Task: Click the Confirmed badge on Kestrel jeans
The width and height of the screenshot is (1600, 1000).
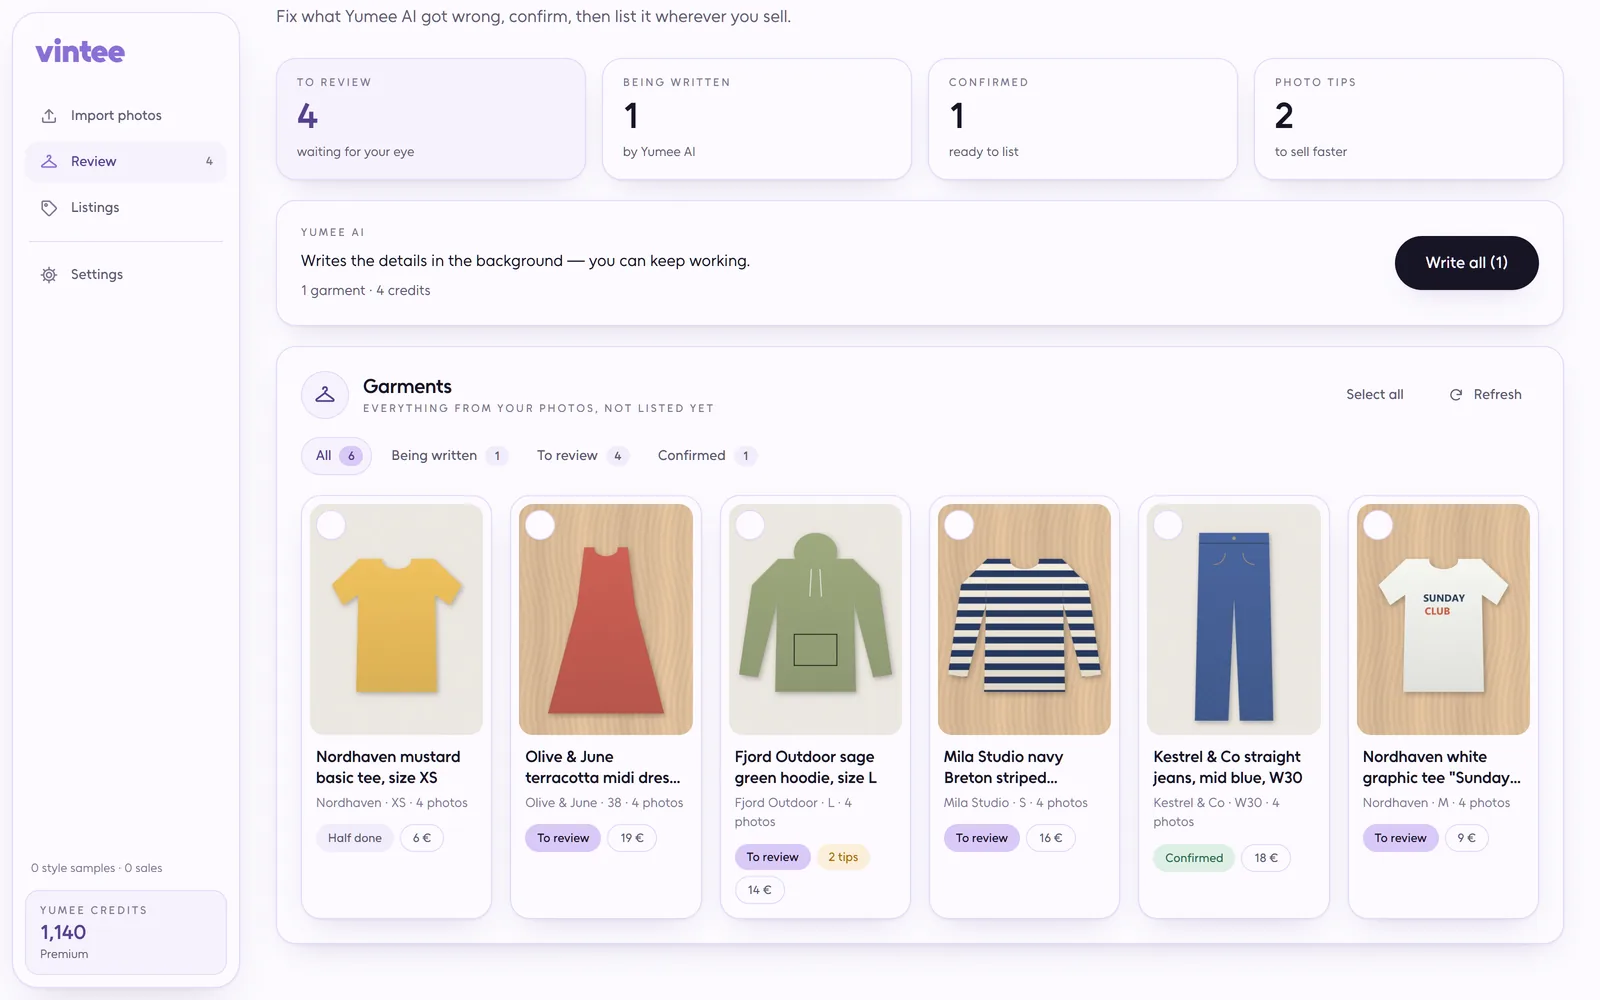Action: (1194, 858)
